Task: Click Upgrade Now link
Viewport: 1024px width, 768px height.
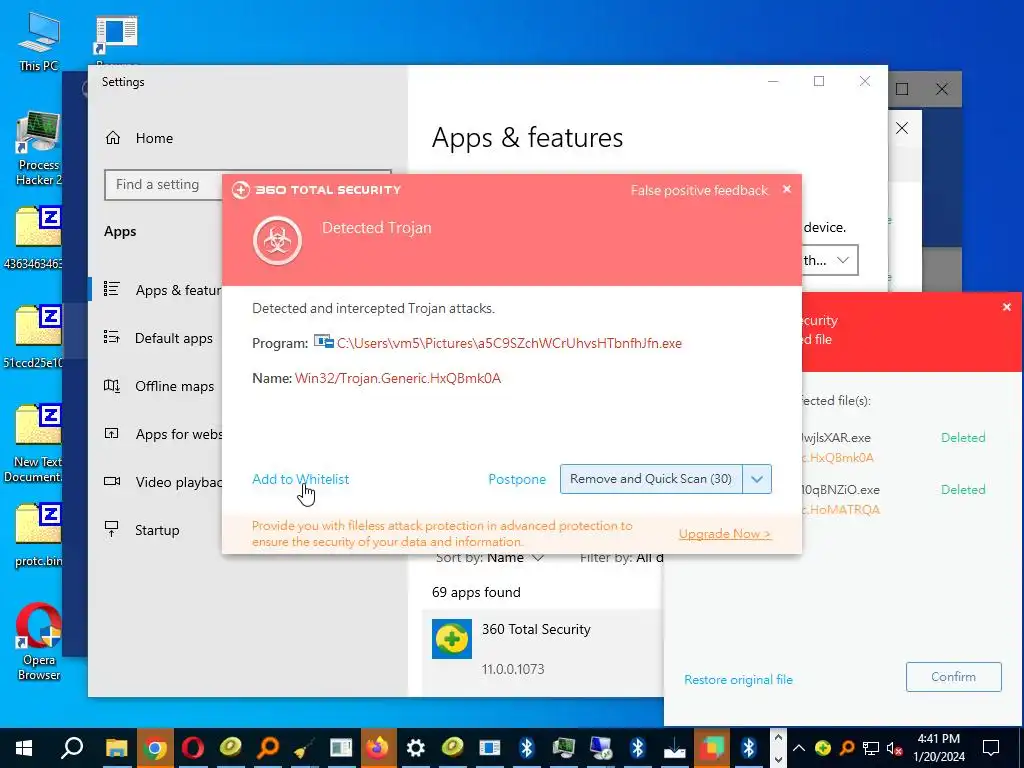Action: [724, 534]
